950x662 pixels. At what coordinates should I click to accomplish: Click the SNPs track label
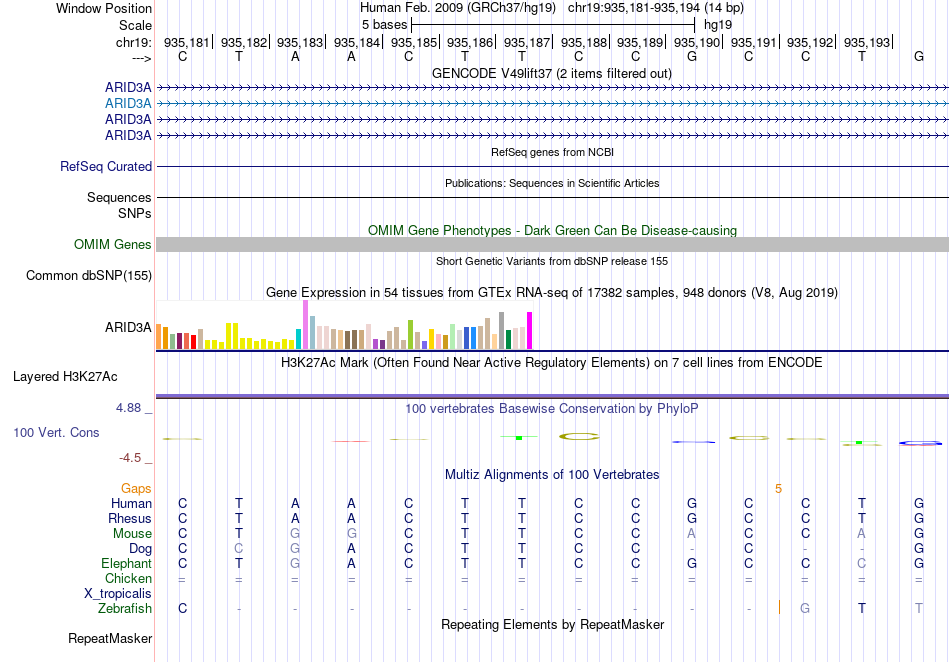135,213
